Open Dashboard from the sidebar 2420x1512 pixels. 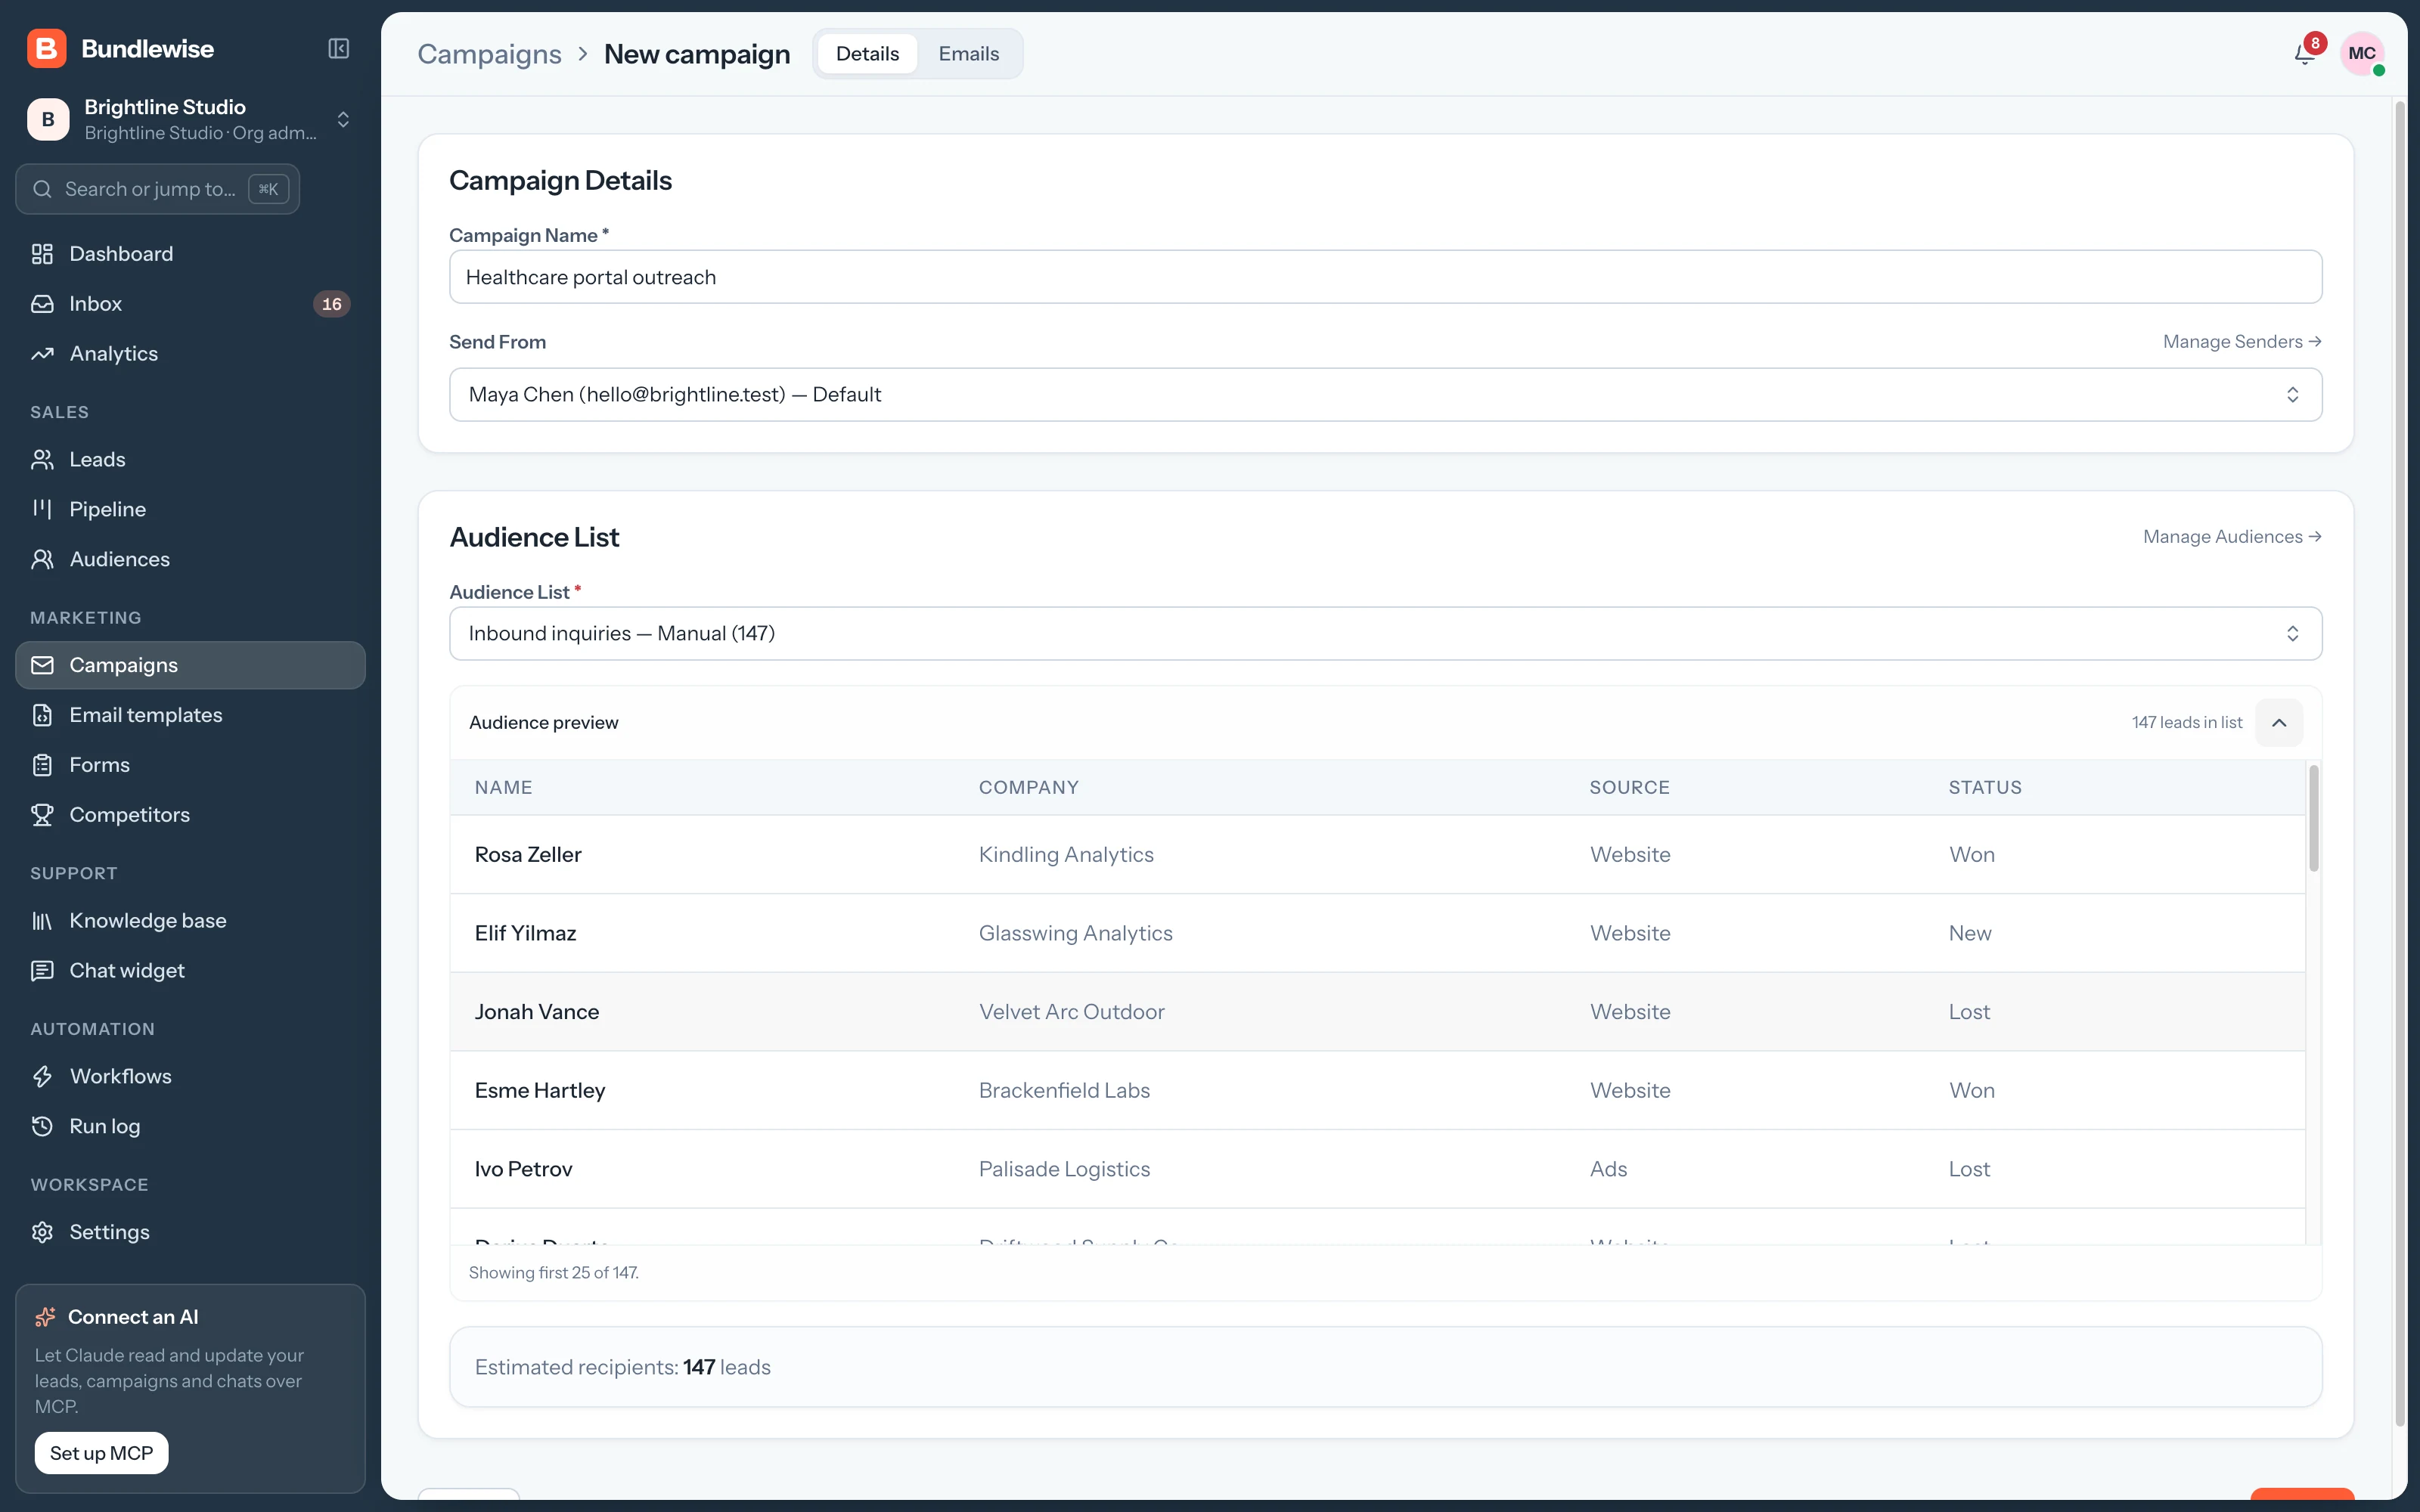[x=190, y=254]
